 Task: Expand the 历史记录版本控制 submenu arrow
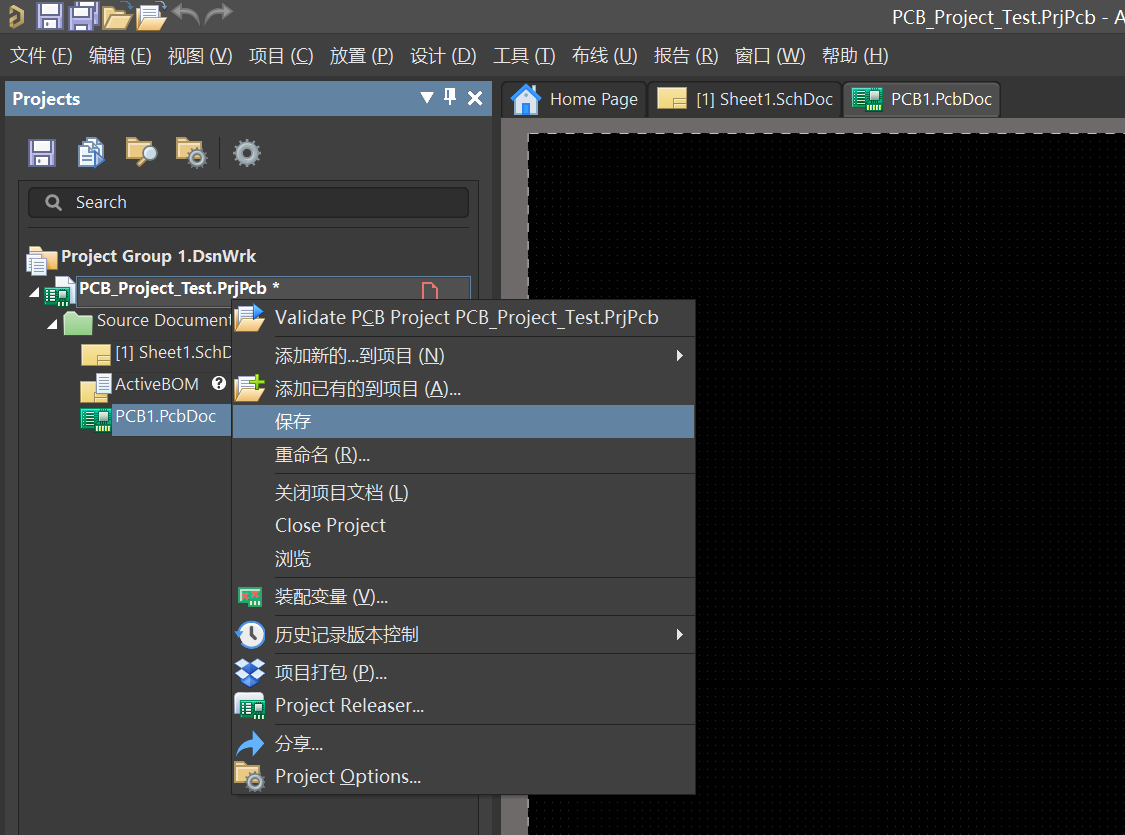pyautogui.click(x=679, y=634)
